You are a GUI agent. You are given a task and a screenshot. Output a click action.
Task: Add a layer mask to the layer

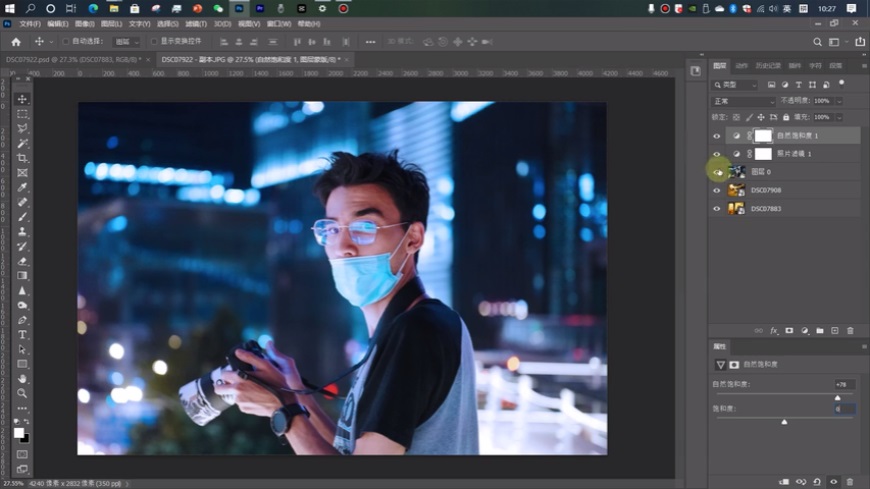[789, 331]
